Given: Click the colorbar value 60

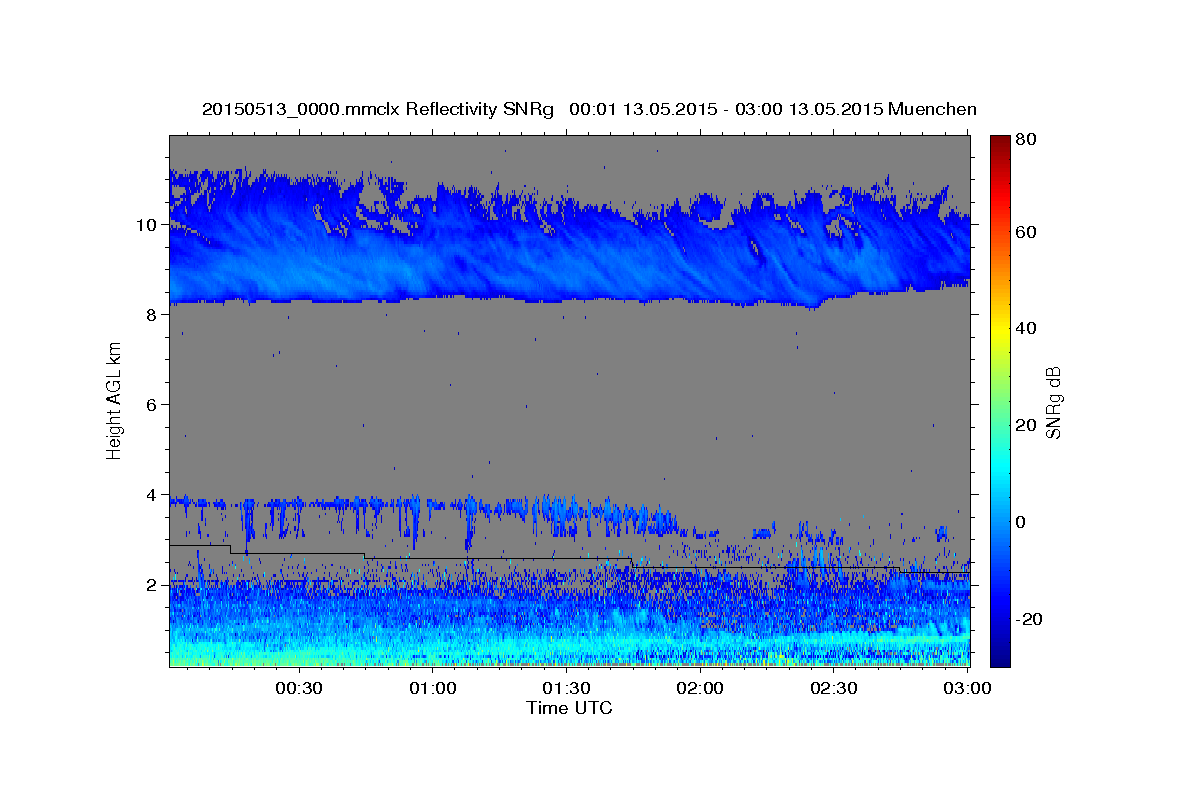Looking at the screenshot, I should click(x=1024, y=232).
